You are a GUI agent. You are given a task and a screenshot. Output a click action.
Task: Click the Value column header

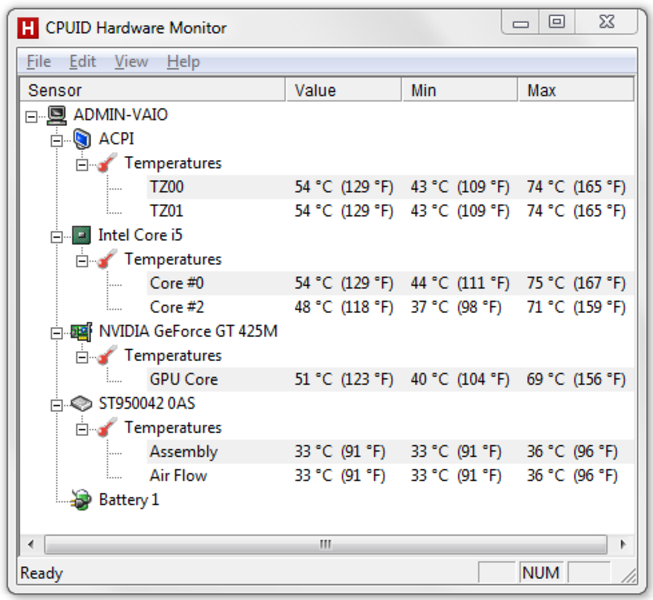coord(344,90)
